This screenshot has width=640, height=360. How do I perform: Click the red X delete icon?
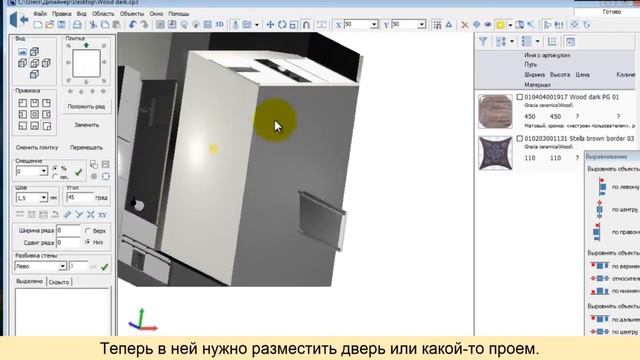coord(464,25)
